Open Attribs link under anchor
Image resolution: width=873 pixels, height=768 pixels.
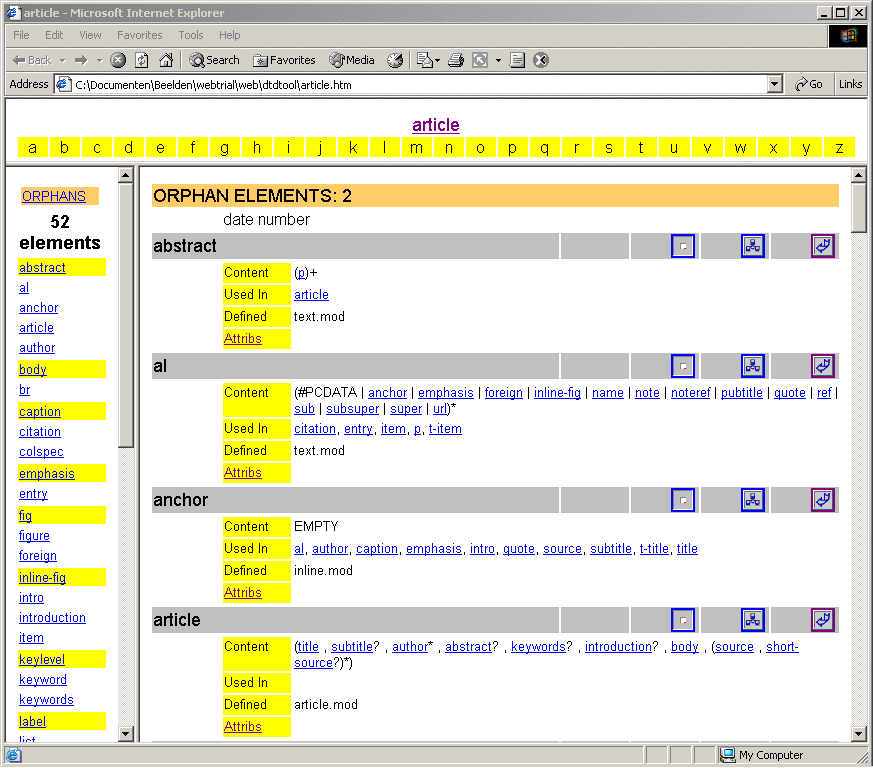(243, 593)
